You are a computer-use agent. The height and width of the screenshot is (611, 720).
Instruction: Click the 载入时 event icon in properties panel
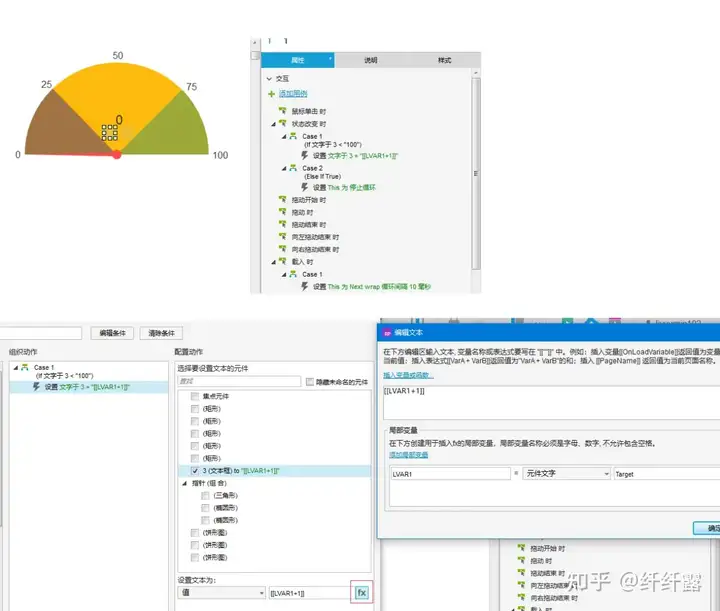[282, 261]
